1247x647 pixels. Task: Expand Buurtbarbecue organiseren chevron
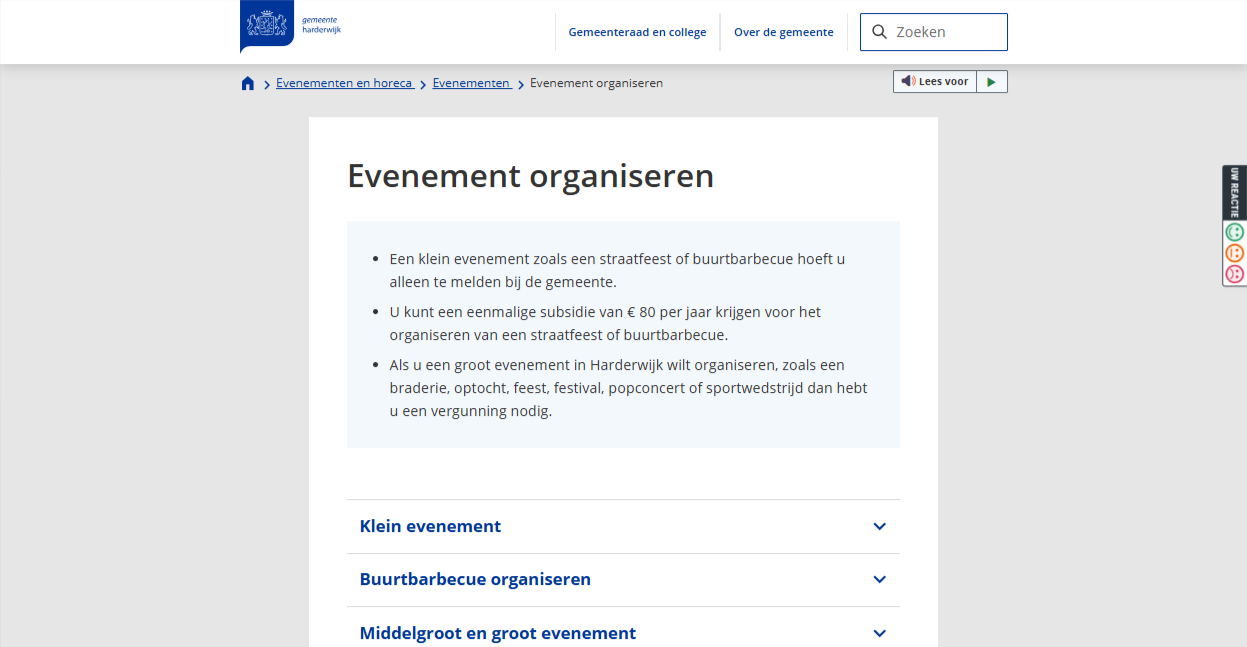879,579
